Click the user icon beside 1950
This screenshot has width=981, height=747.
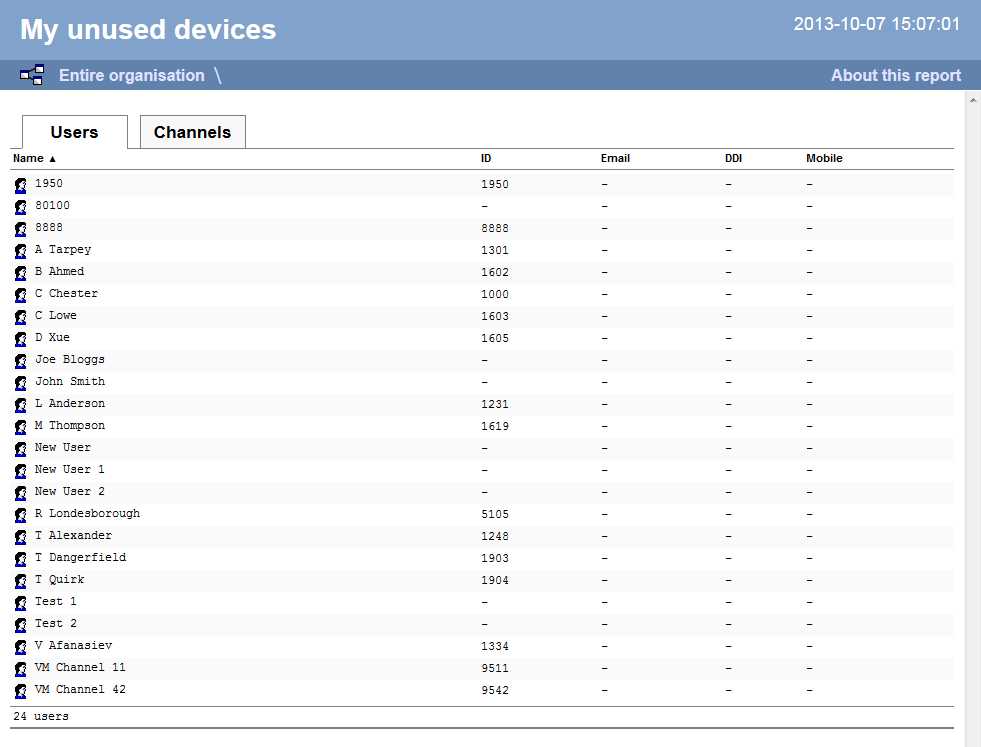point(20,185)
